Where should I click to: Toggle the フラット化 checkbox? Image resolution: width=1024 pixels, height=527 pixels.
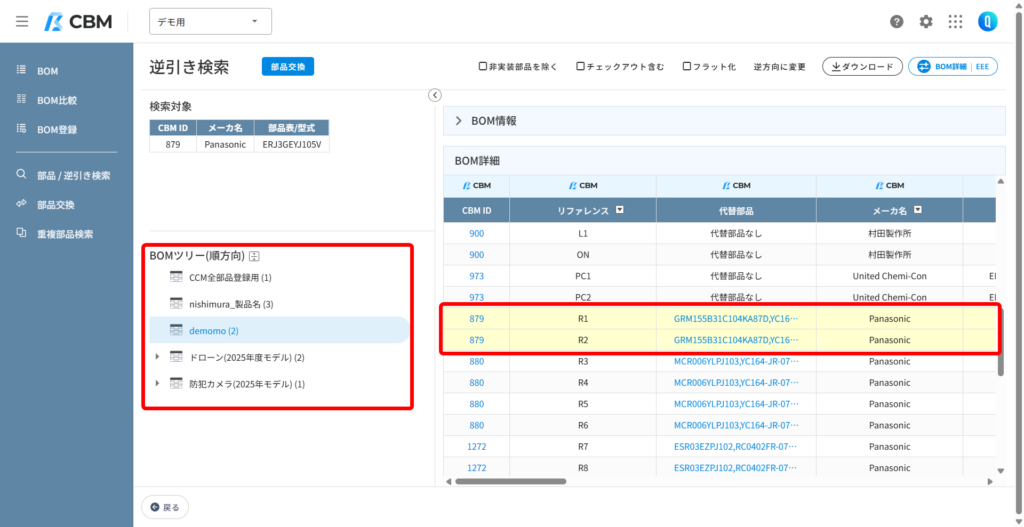point(686,67)
